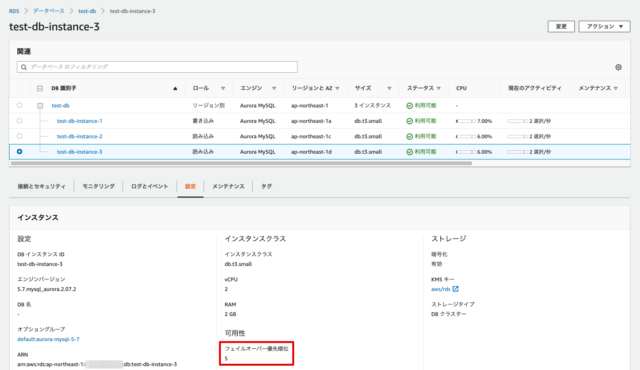Click the 変更 button
This screenshot has height=370, width=640.
pyautogui.click(x=561, y=27)
